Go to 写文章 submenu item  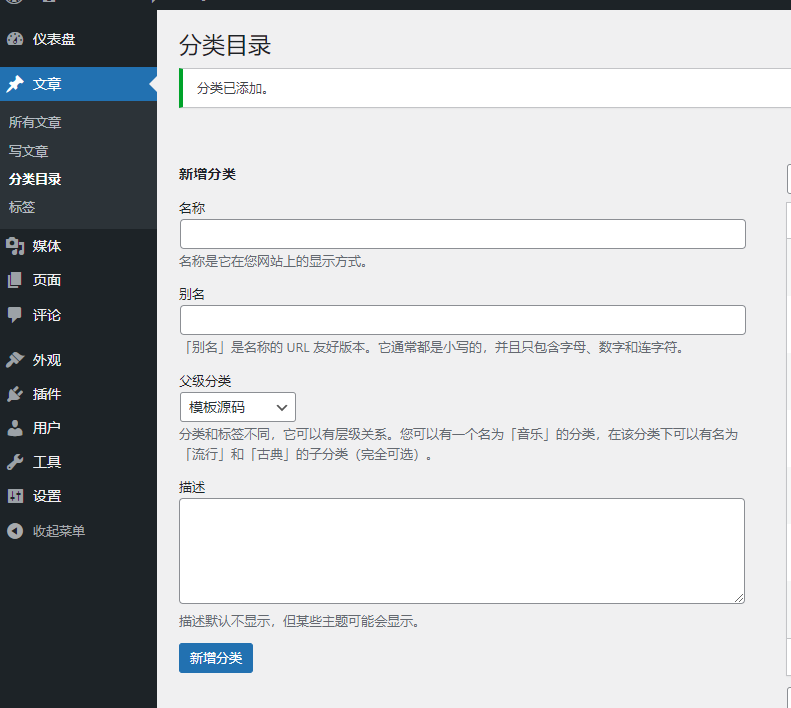pyautogui.click(x=29, y=151)
